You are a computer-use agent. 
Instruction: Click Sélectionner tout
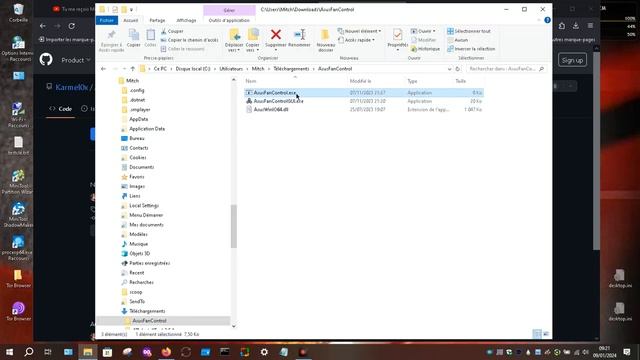pyautogui.click(x=469, y=31)
